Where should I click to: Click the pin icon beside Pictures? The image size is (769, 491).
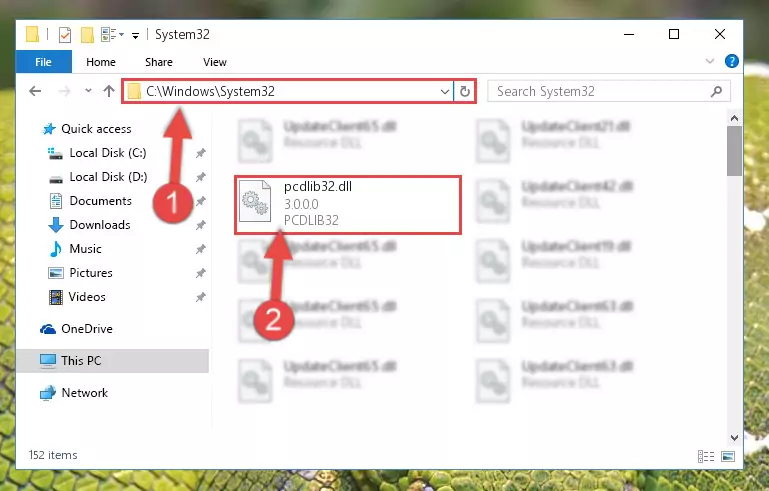(201, 273)
